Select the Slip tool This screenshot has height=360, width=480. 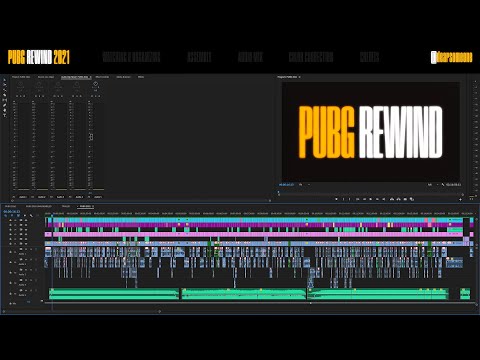point(5,100)
